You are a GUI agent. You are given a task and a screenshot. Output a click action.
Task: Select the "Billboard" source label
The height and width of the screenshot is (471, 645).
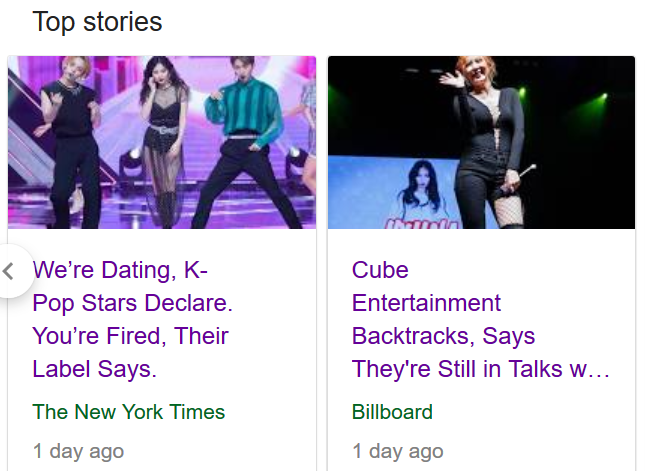pos(392,412)
